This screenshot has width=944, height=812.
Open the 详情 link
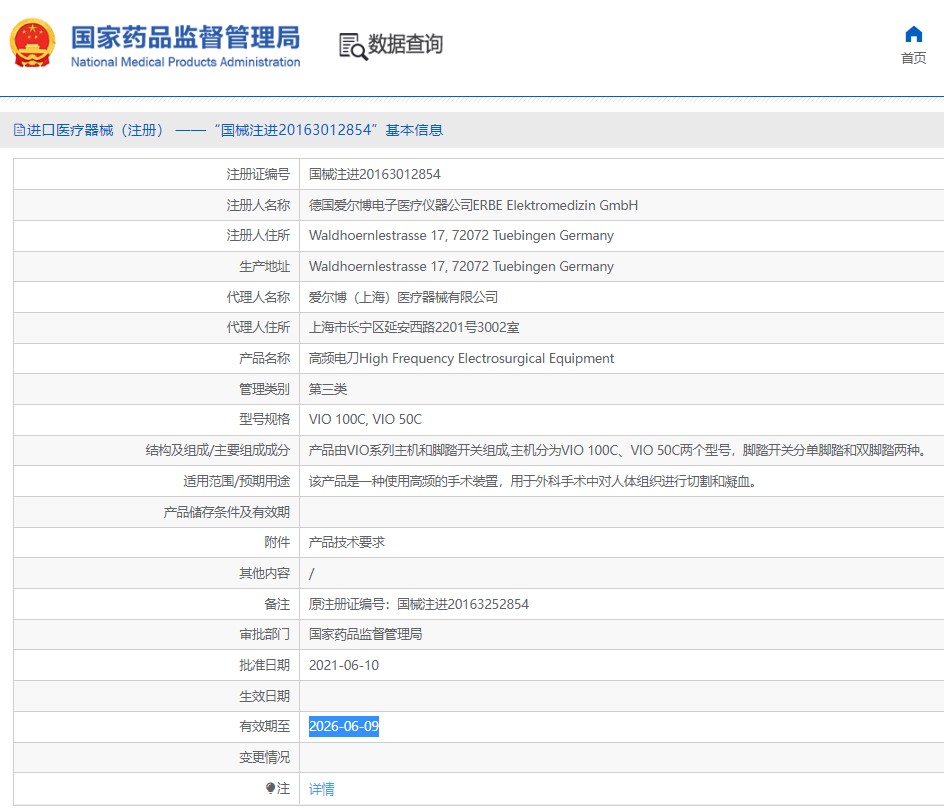point(321,789)
